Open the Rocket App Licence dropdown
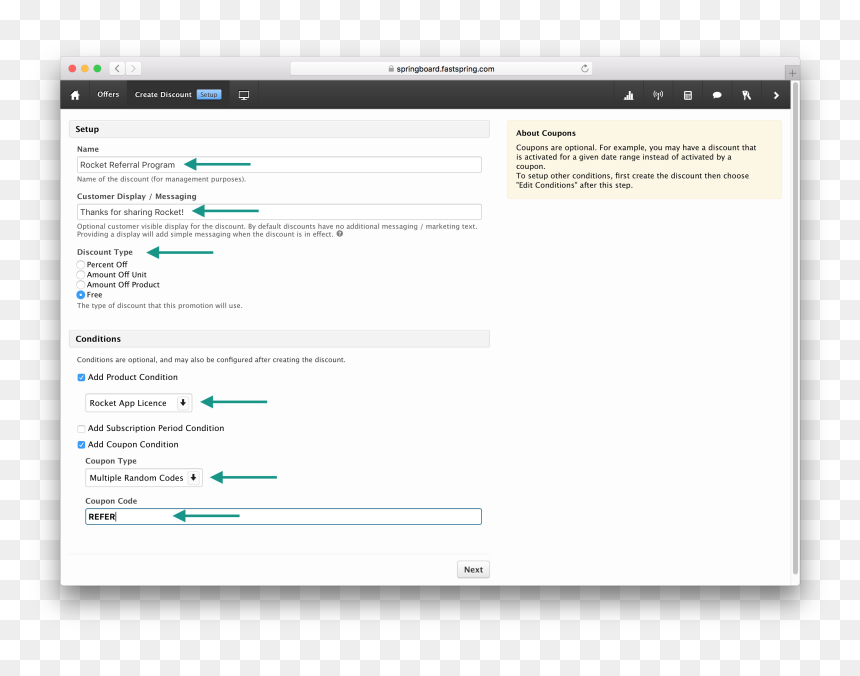Image resolution: width=860 pixels, height=676 pixels. pos(139,403)
